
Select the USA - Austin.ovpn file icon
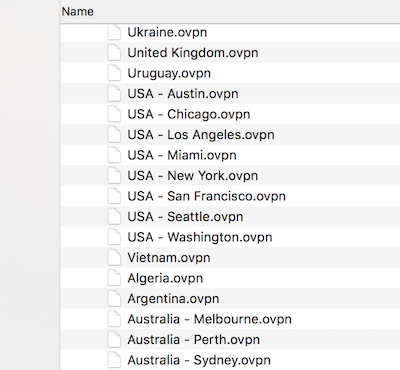[x=114, y=94]
